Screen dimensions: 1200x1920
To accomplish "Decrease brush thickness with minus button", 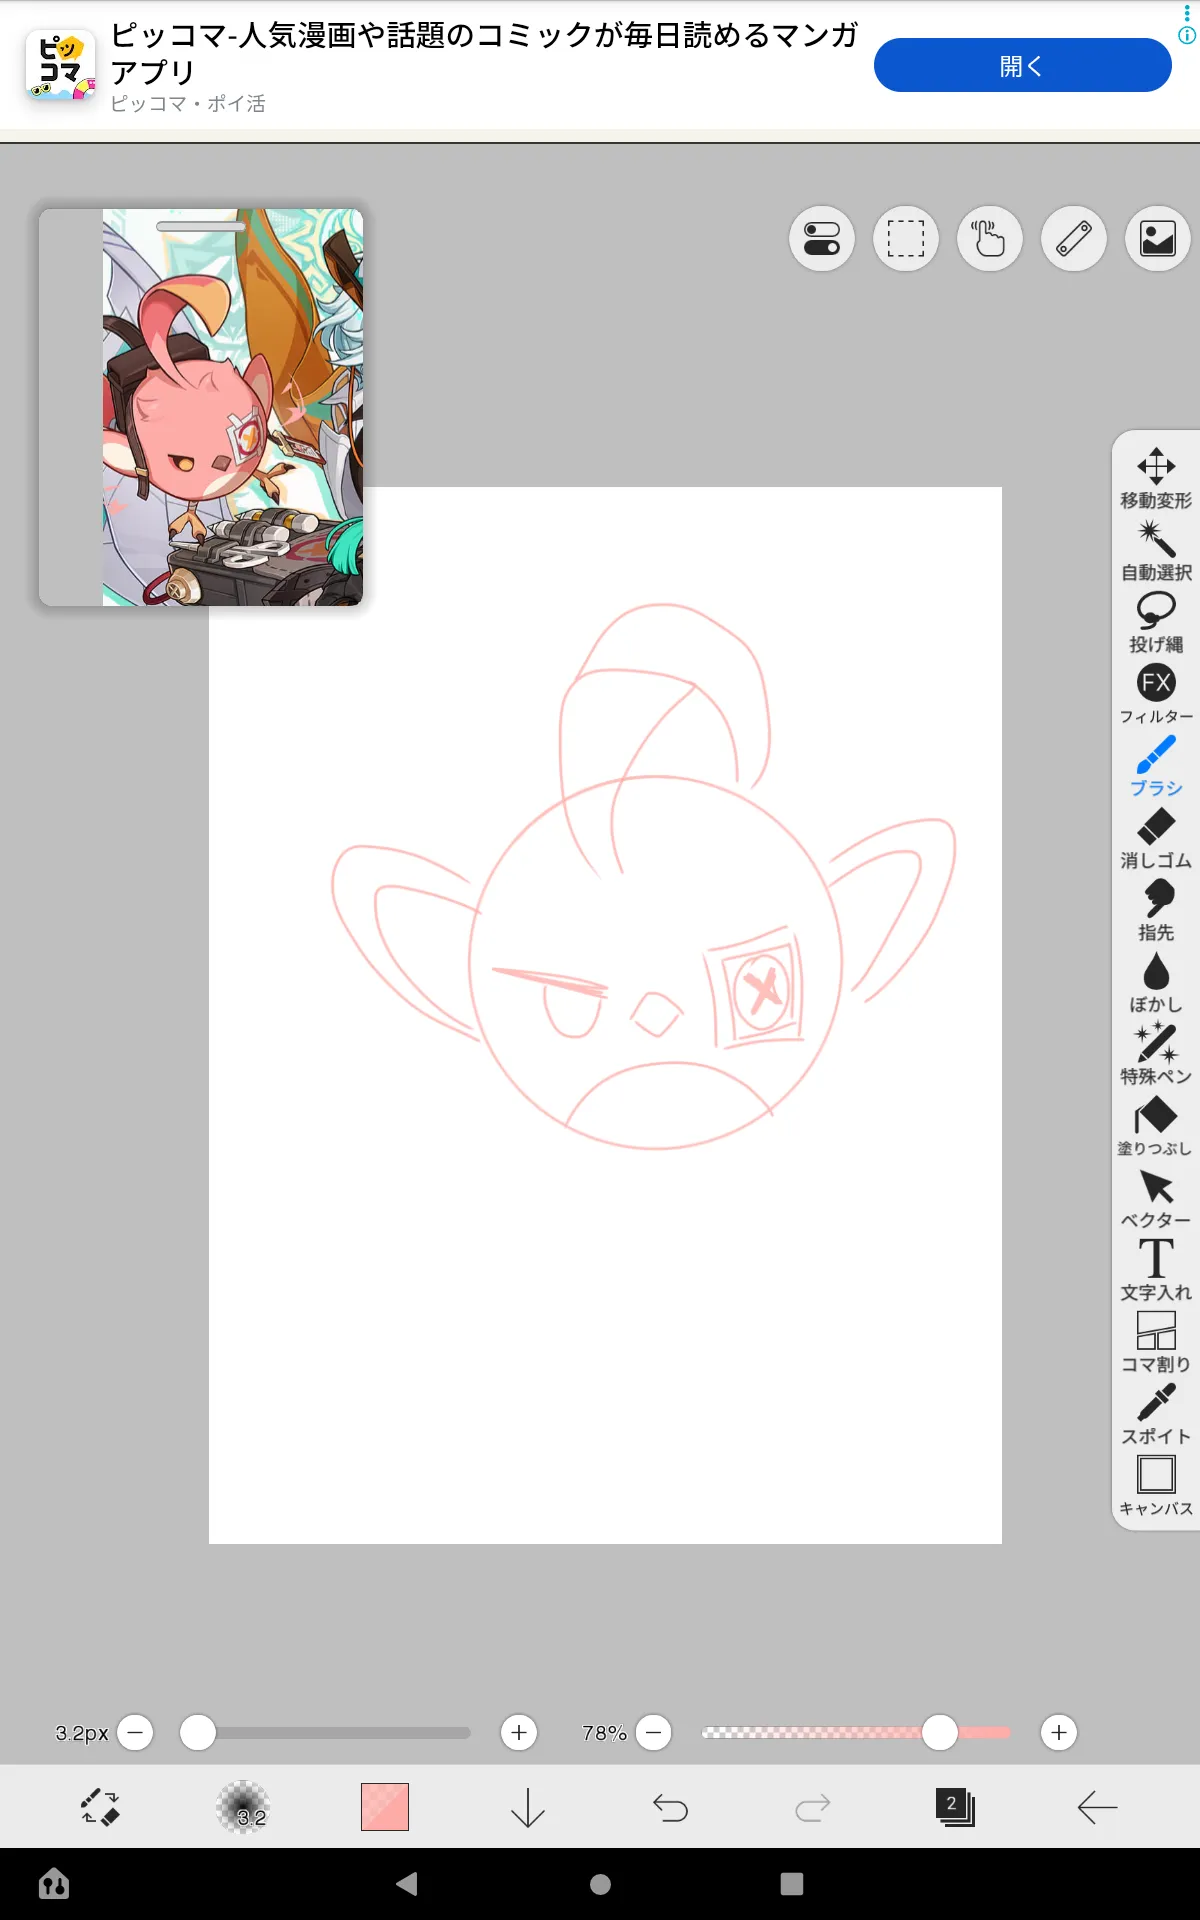I will [x=135, y=1732].
